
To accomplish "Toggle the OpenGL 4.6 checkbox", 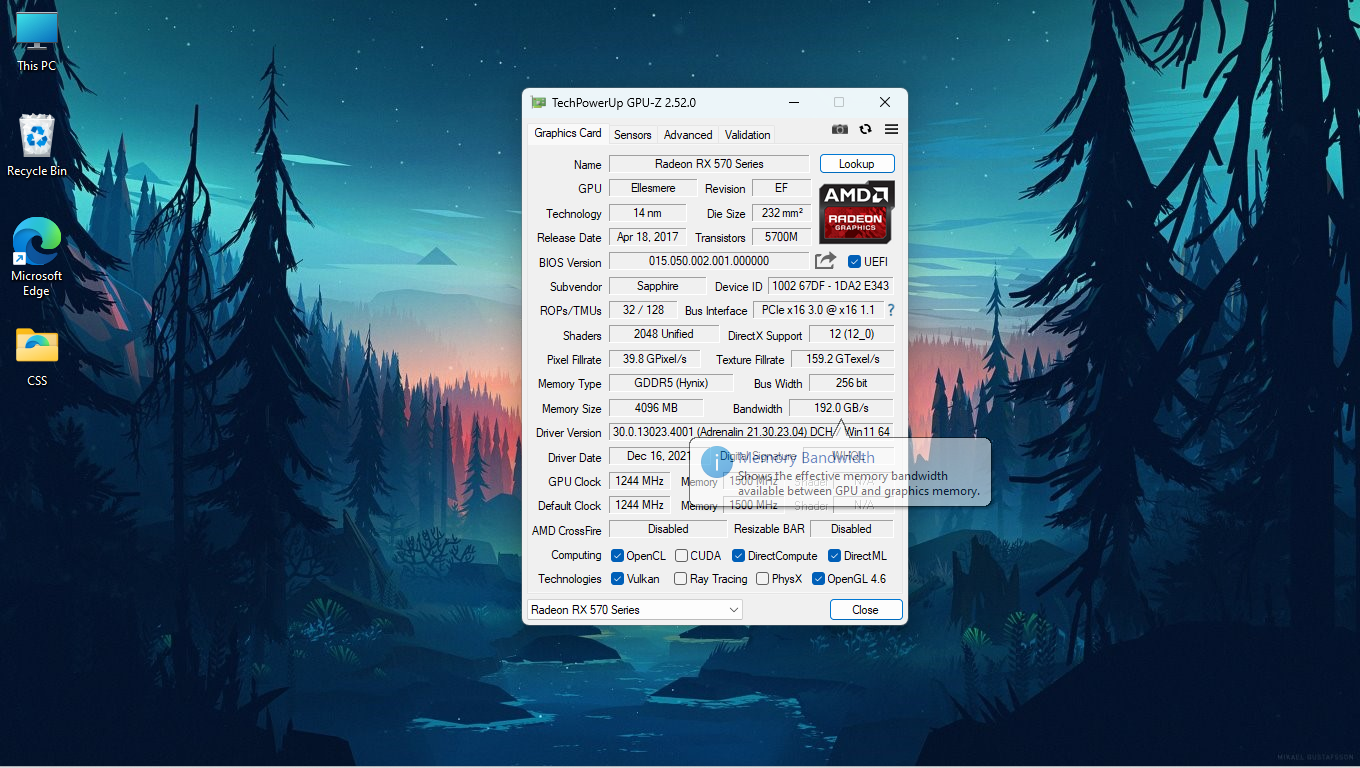I will pos(818,579).
